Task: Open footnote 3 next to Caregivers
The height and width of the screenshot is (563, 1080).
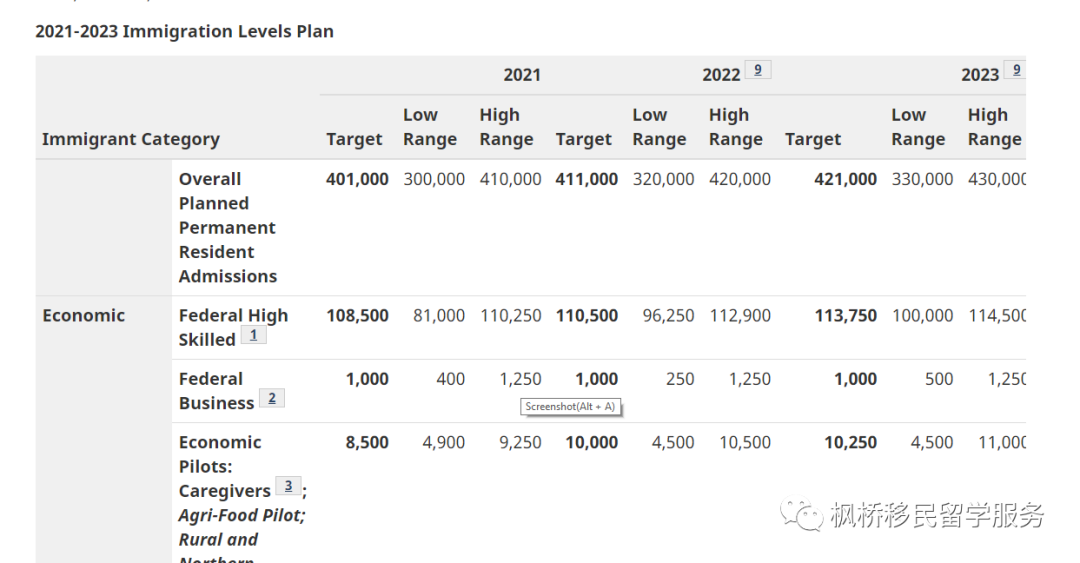Action: point(288,487)
